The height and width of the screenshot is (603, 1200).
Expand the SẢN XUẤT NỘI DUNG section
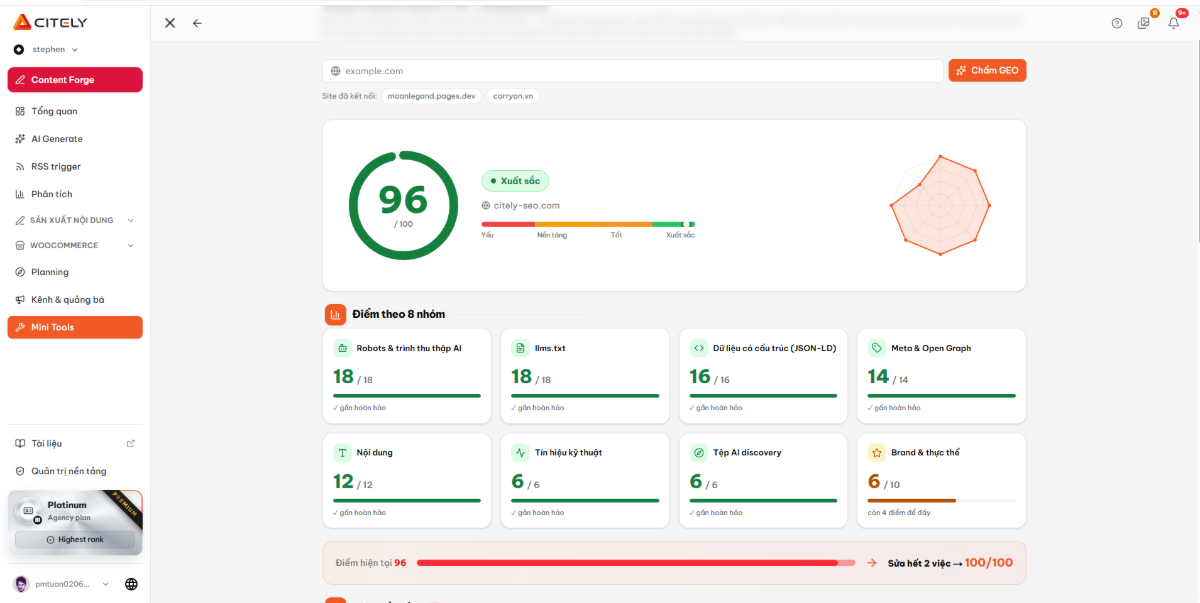click(75, 220)
